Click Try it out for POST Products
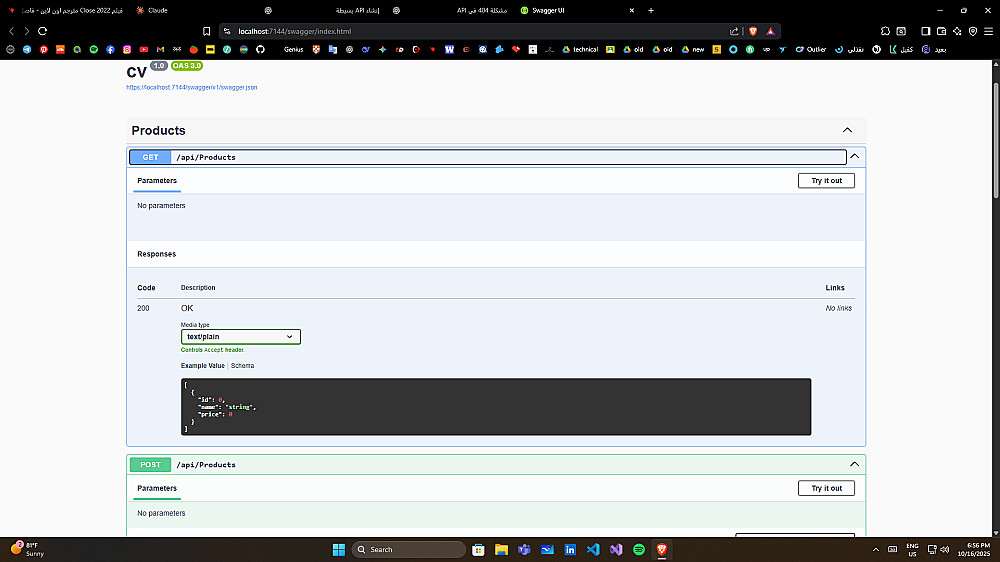 tap(827, 488)
